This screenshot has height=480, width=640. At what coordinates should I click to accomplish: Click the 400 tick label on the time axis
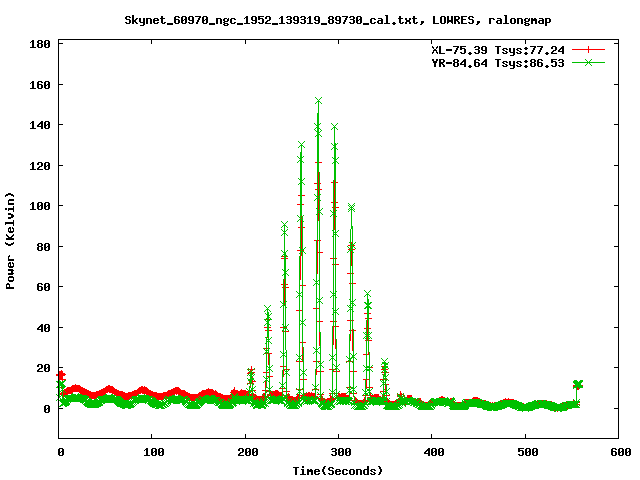coord(432,453)
